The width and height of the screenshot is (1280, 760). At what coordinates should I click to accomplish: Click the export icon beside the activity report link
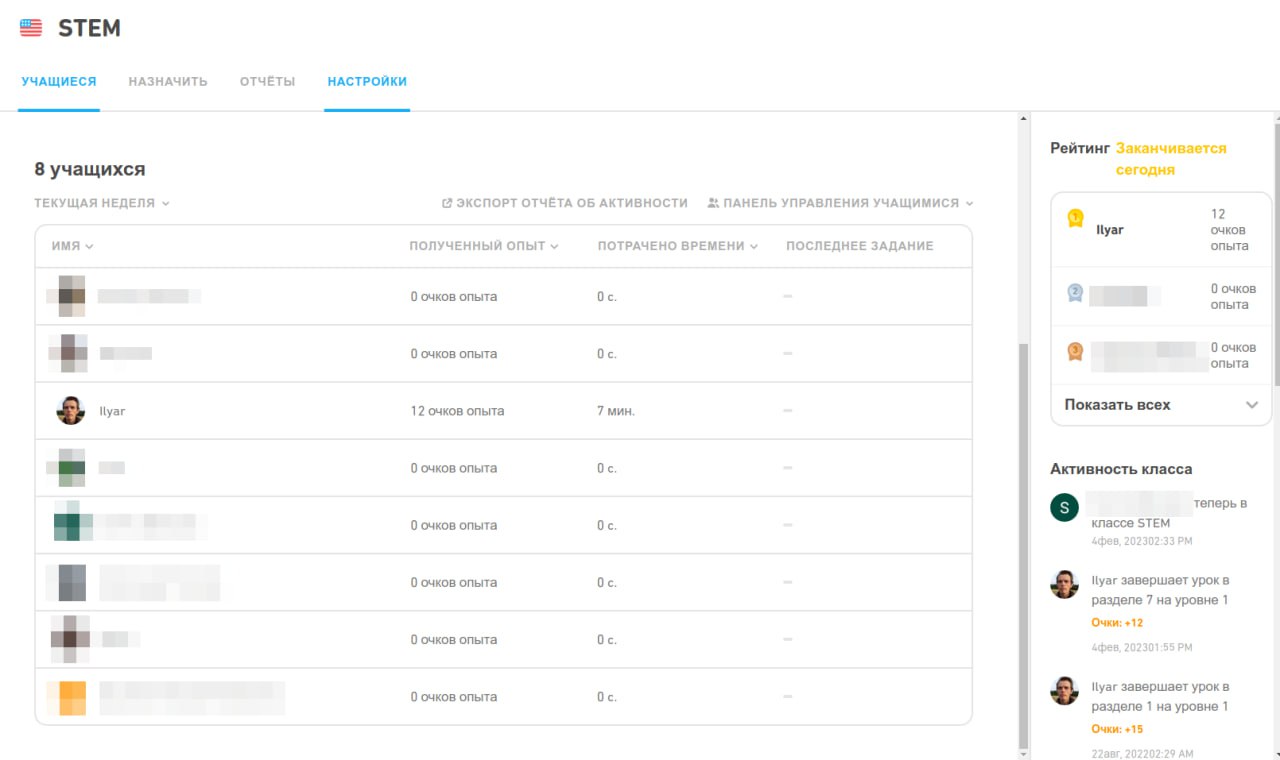tap(447, 203)
